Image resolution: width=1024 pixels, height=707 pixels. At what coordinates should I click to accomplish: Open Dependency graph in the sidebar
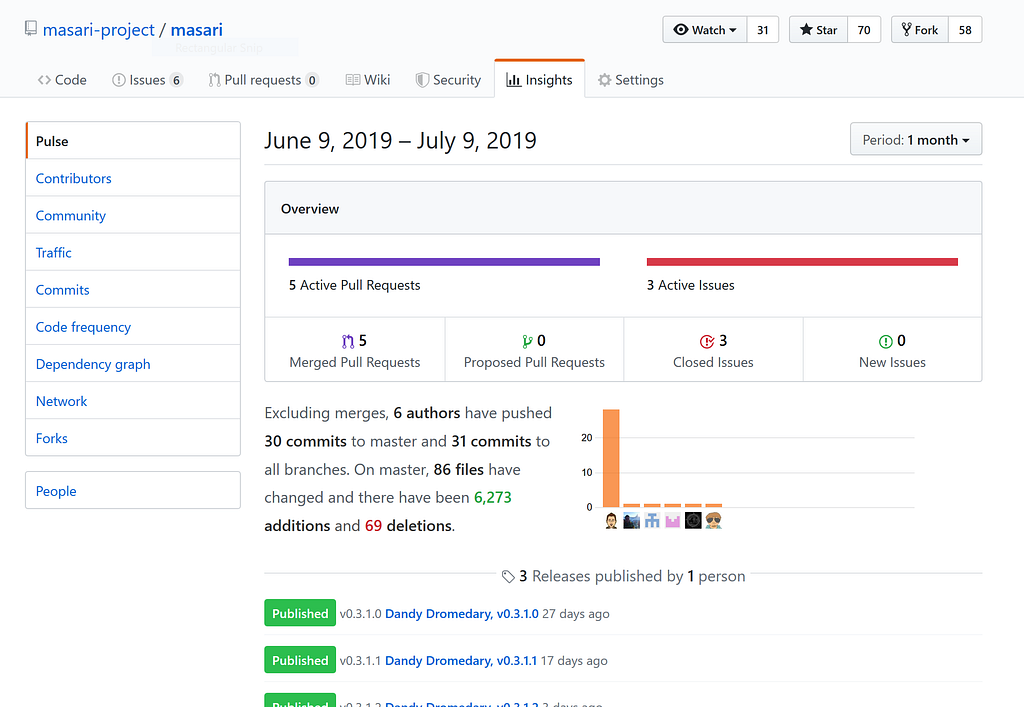133,364
